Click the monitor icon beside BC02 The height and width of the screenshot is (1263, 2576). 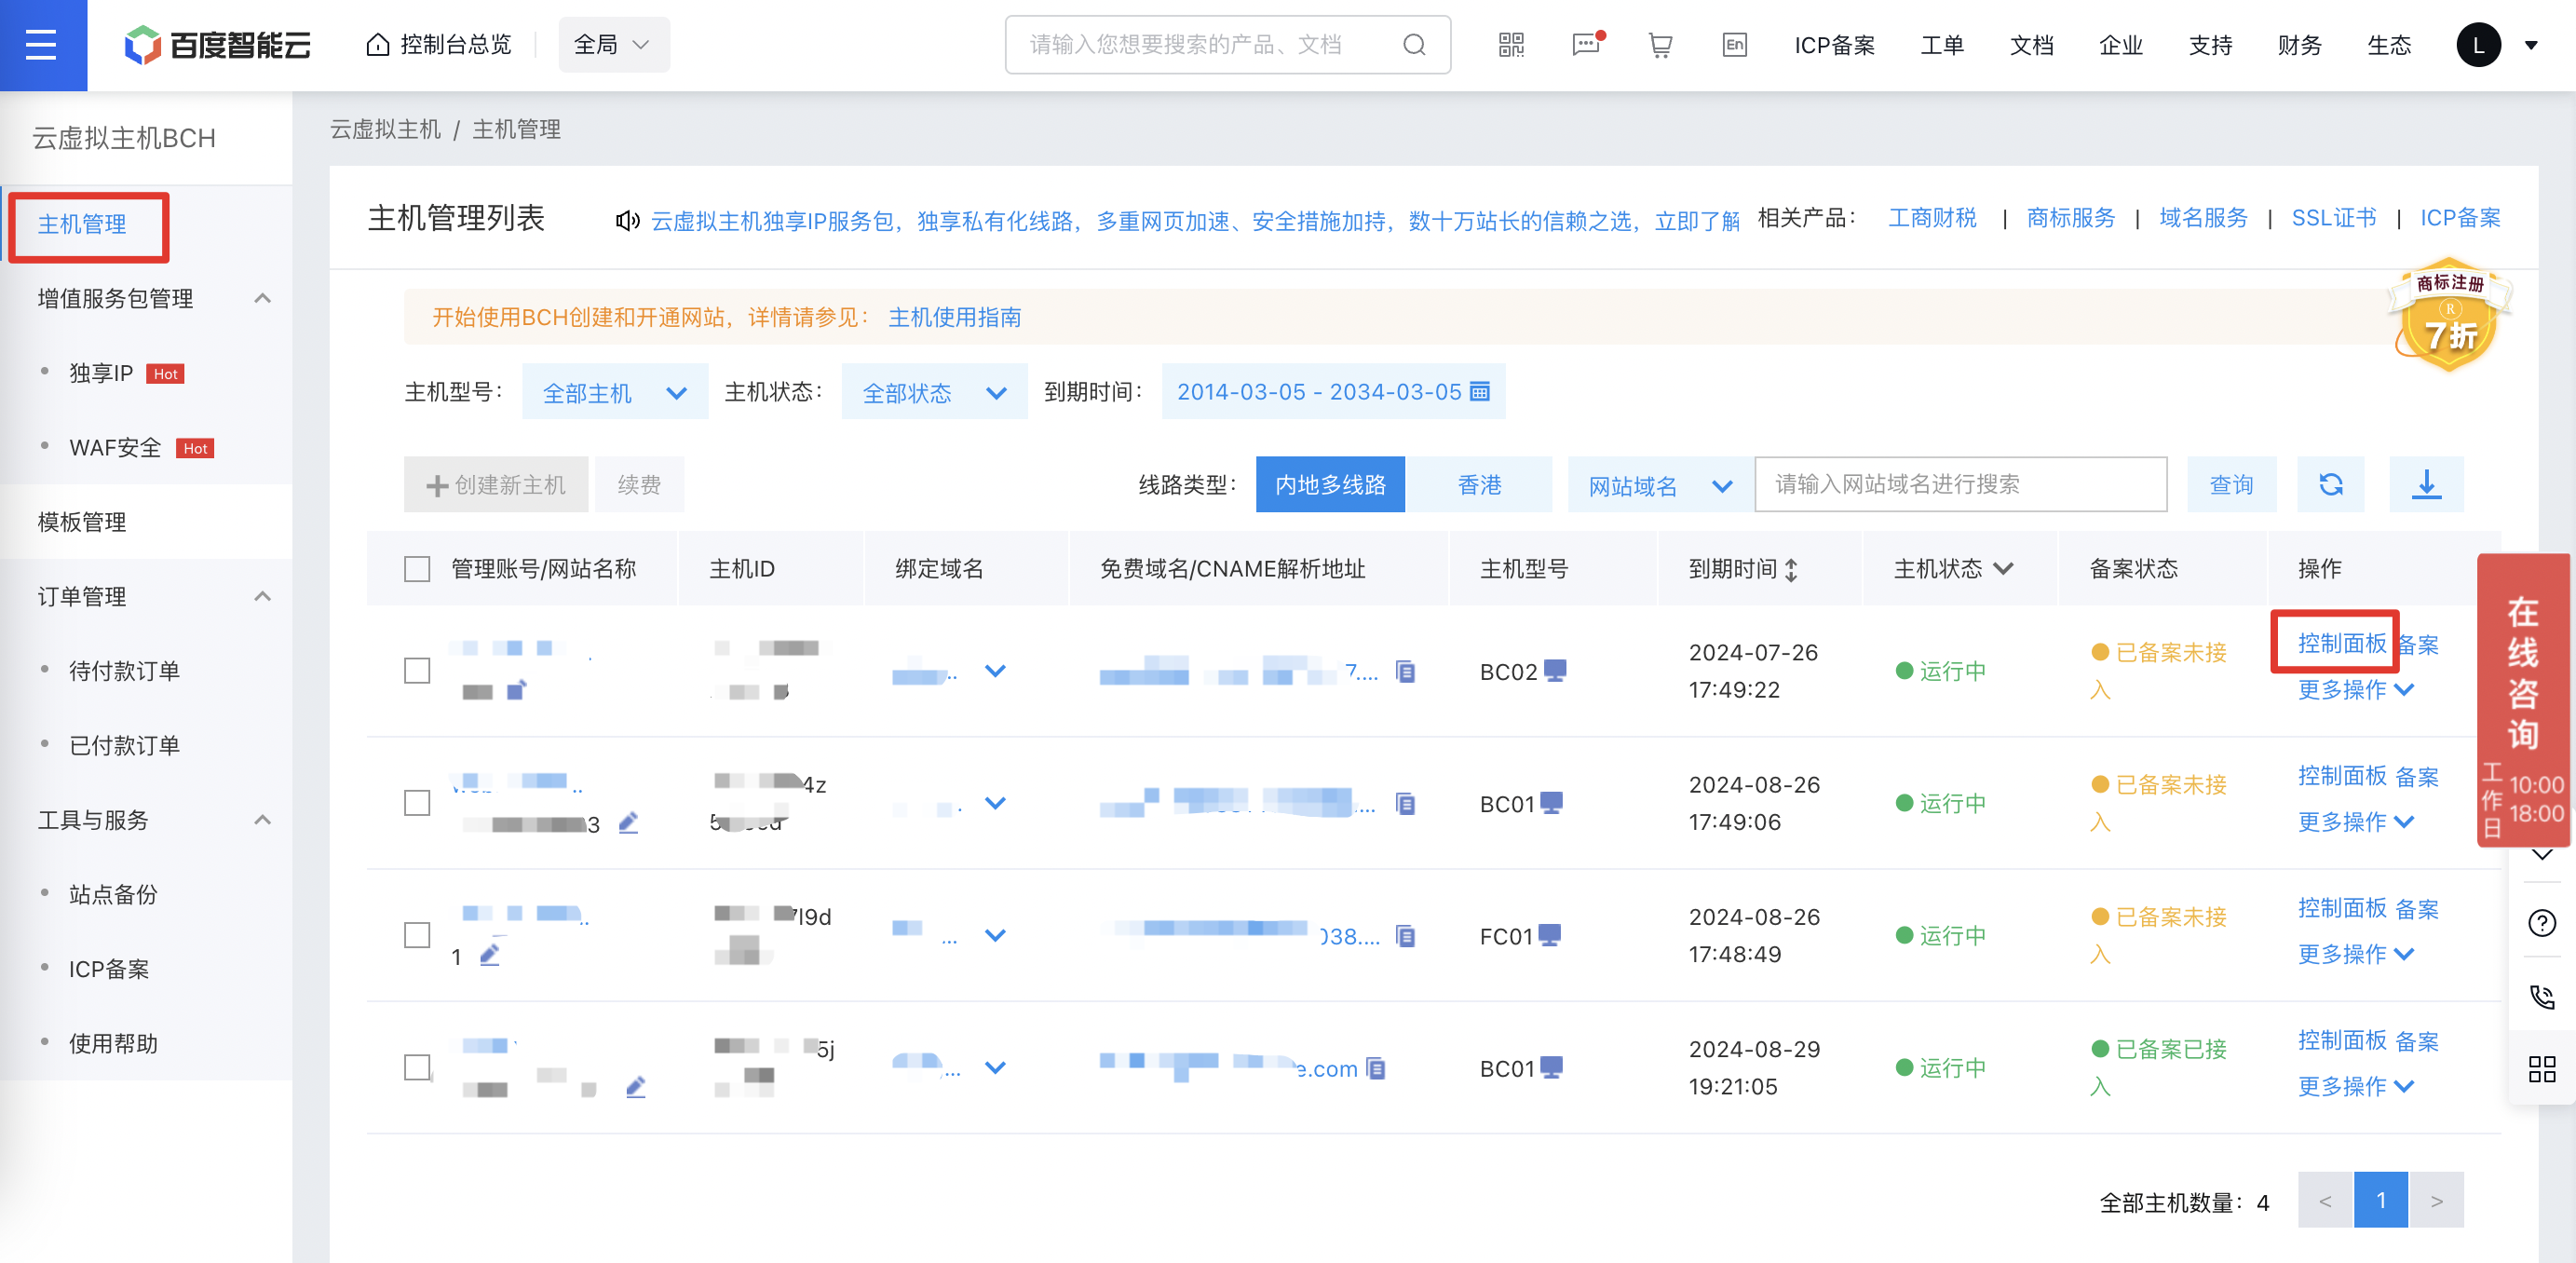1555,671
